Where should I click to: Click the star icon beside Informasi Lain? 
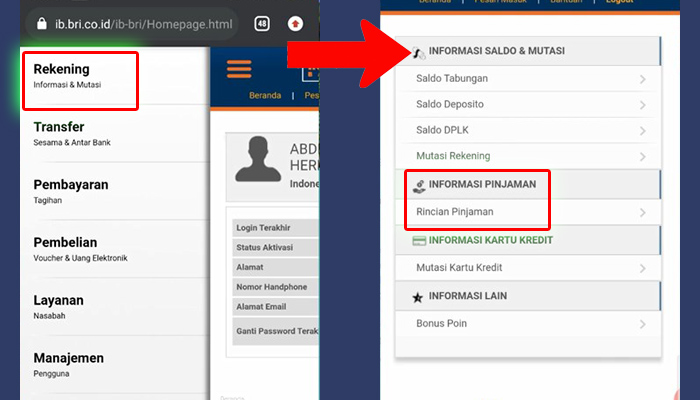click(x=417, y=297)
